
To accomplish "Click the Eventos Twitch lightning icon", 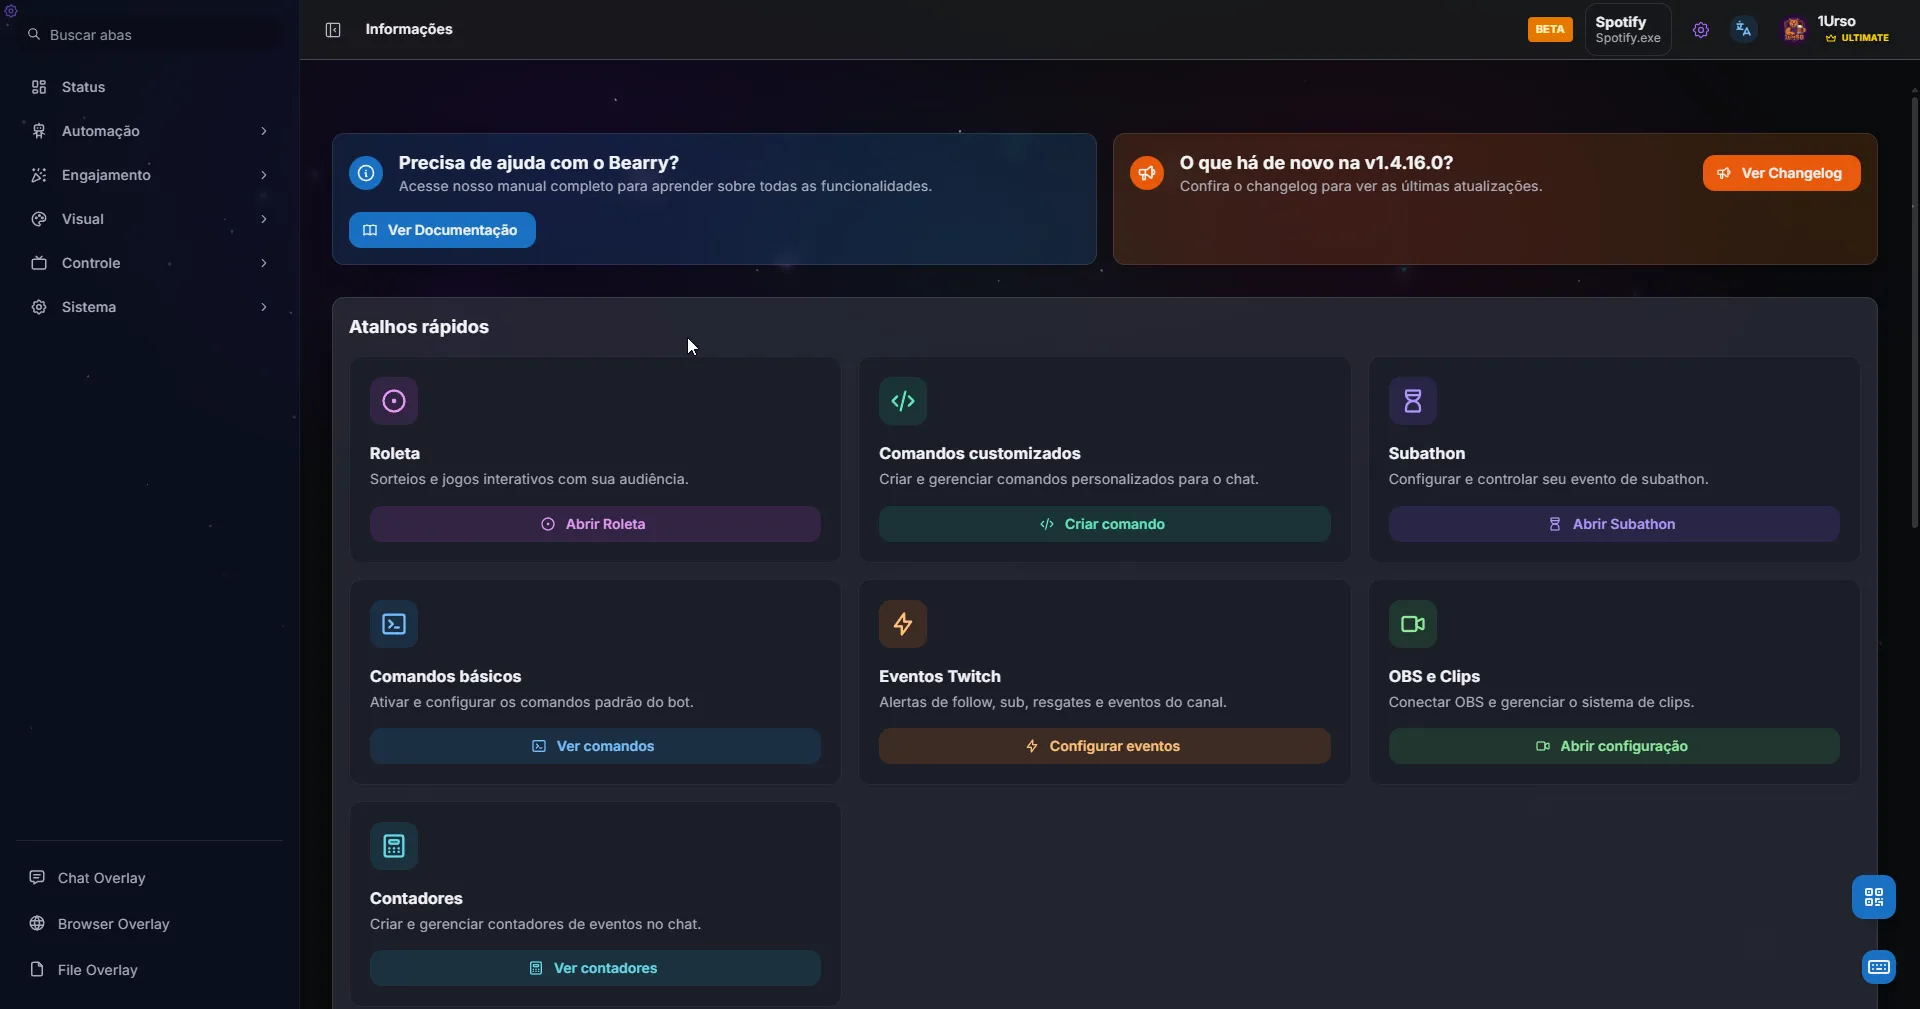I will click(903, 624).
